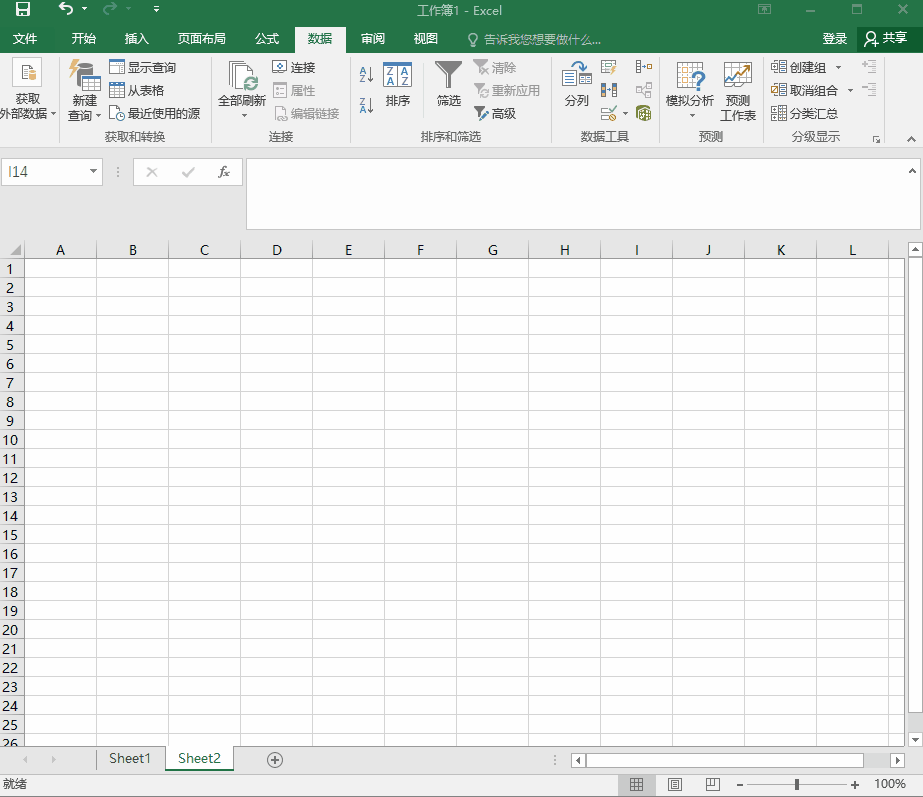Undo the last action
The height and width of the screenshot is (797, 923).
point(65,9)
